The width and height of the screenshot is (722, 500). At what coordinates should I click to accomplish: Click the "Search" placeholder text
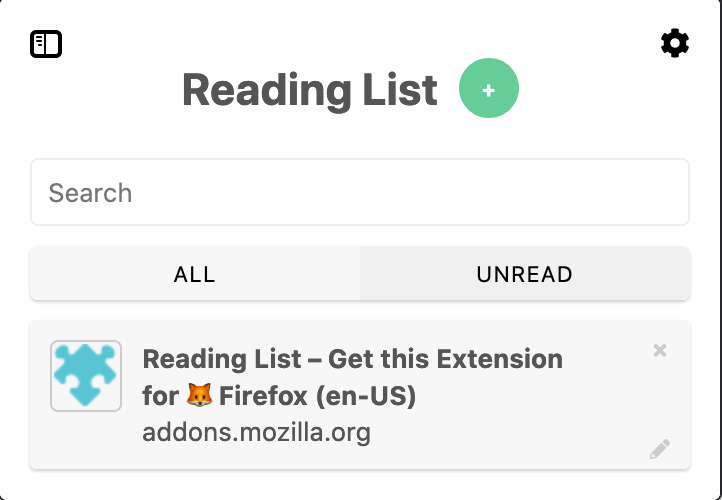coord(90,192)
